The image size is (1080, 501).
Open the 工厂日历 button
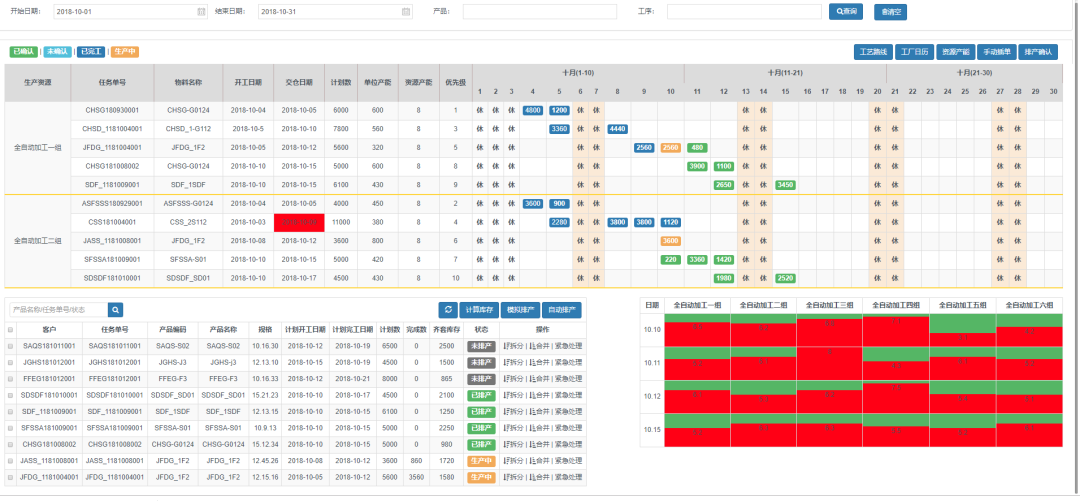pyautogui.click(x=912, y=52)
